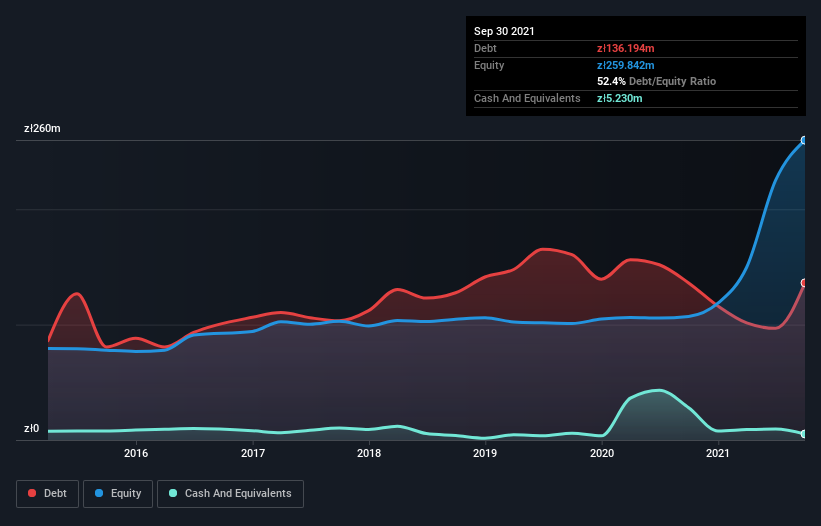
Task: Click the blue Equity legend dot
Action: coord(99,493)
